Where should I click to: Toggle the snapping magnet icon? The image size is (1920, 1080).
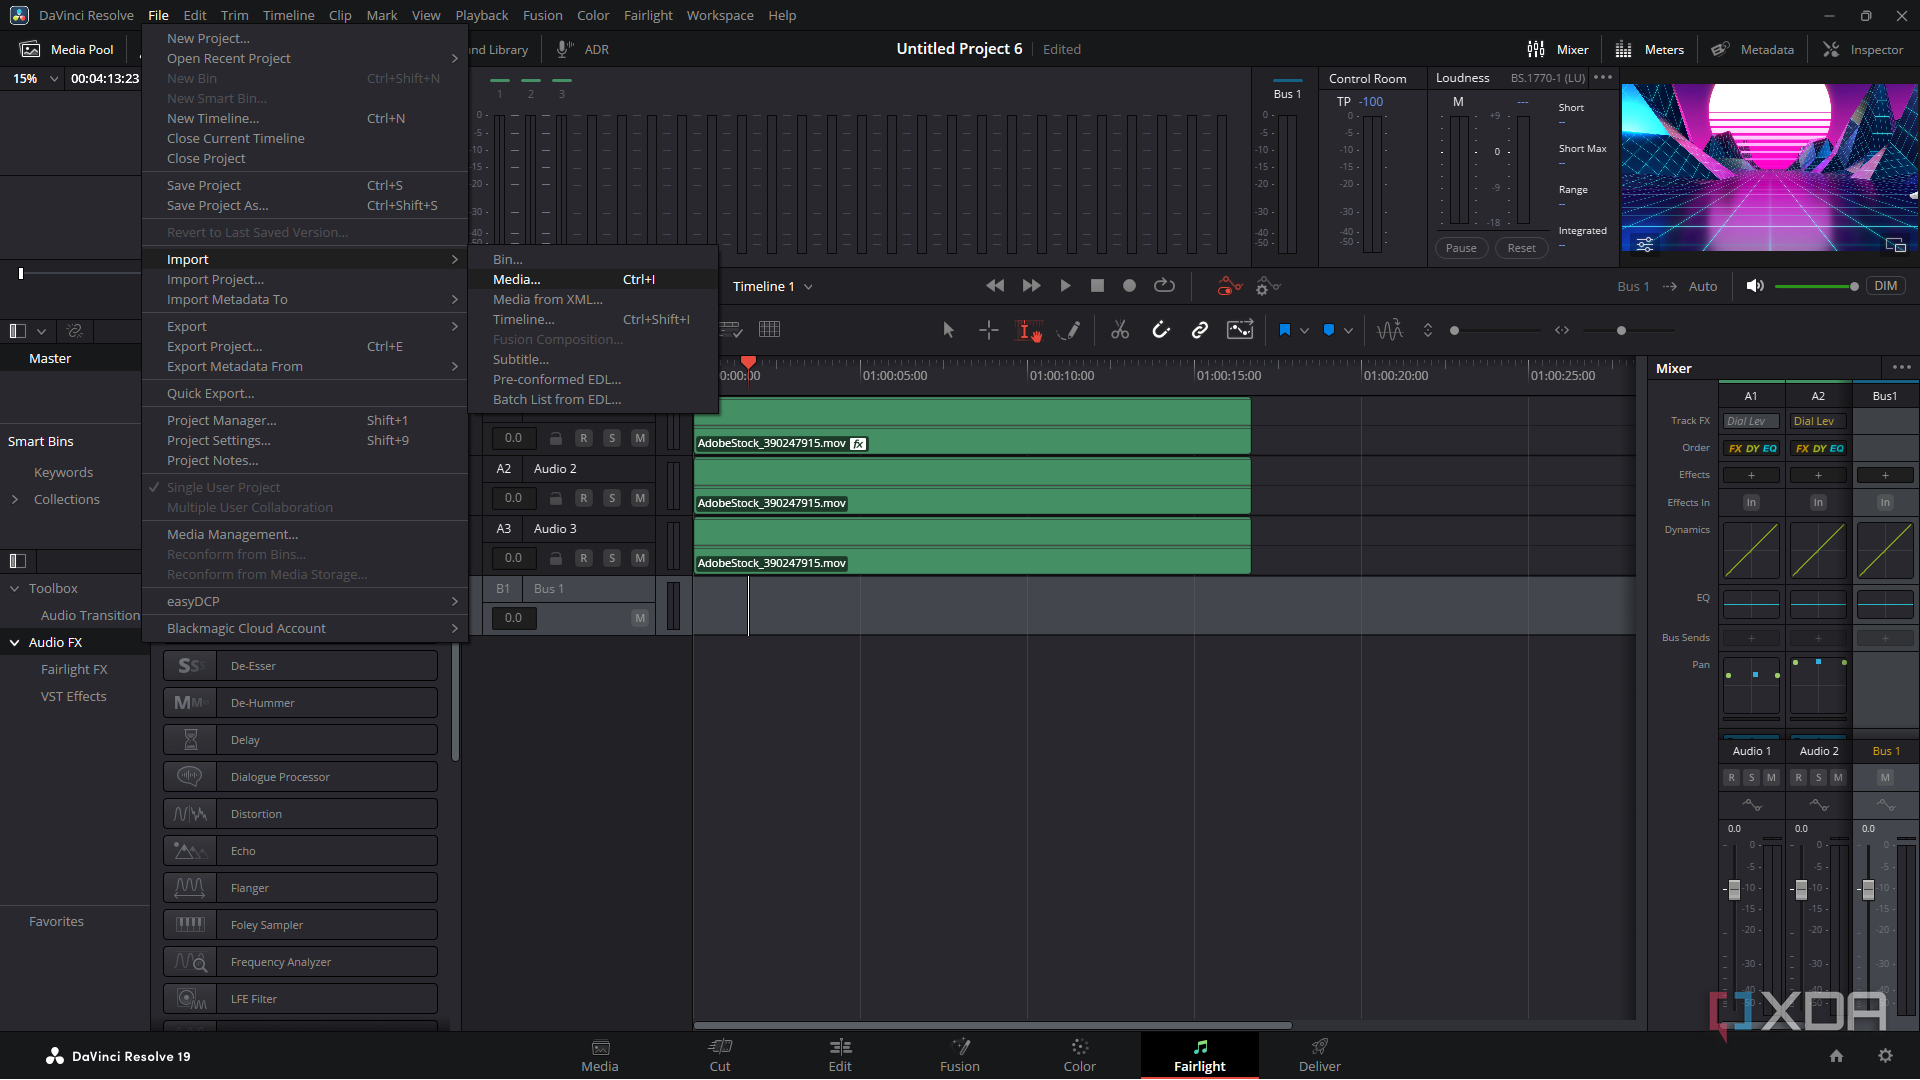point(1160,330)
